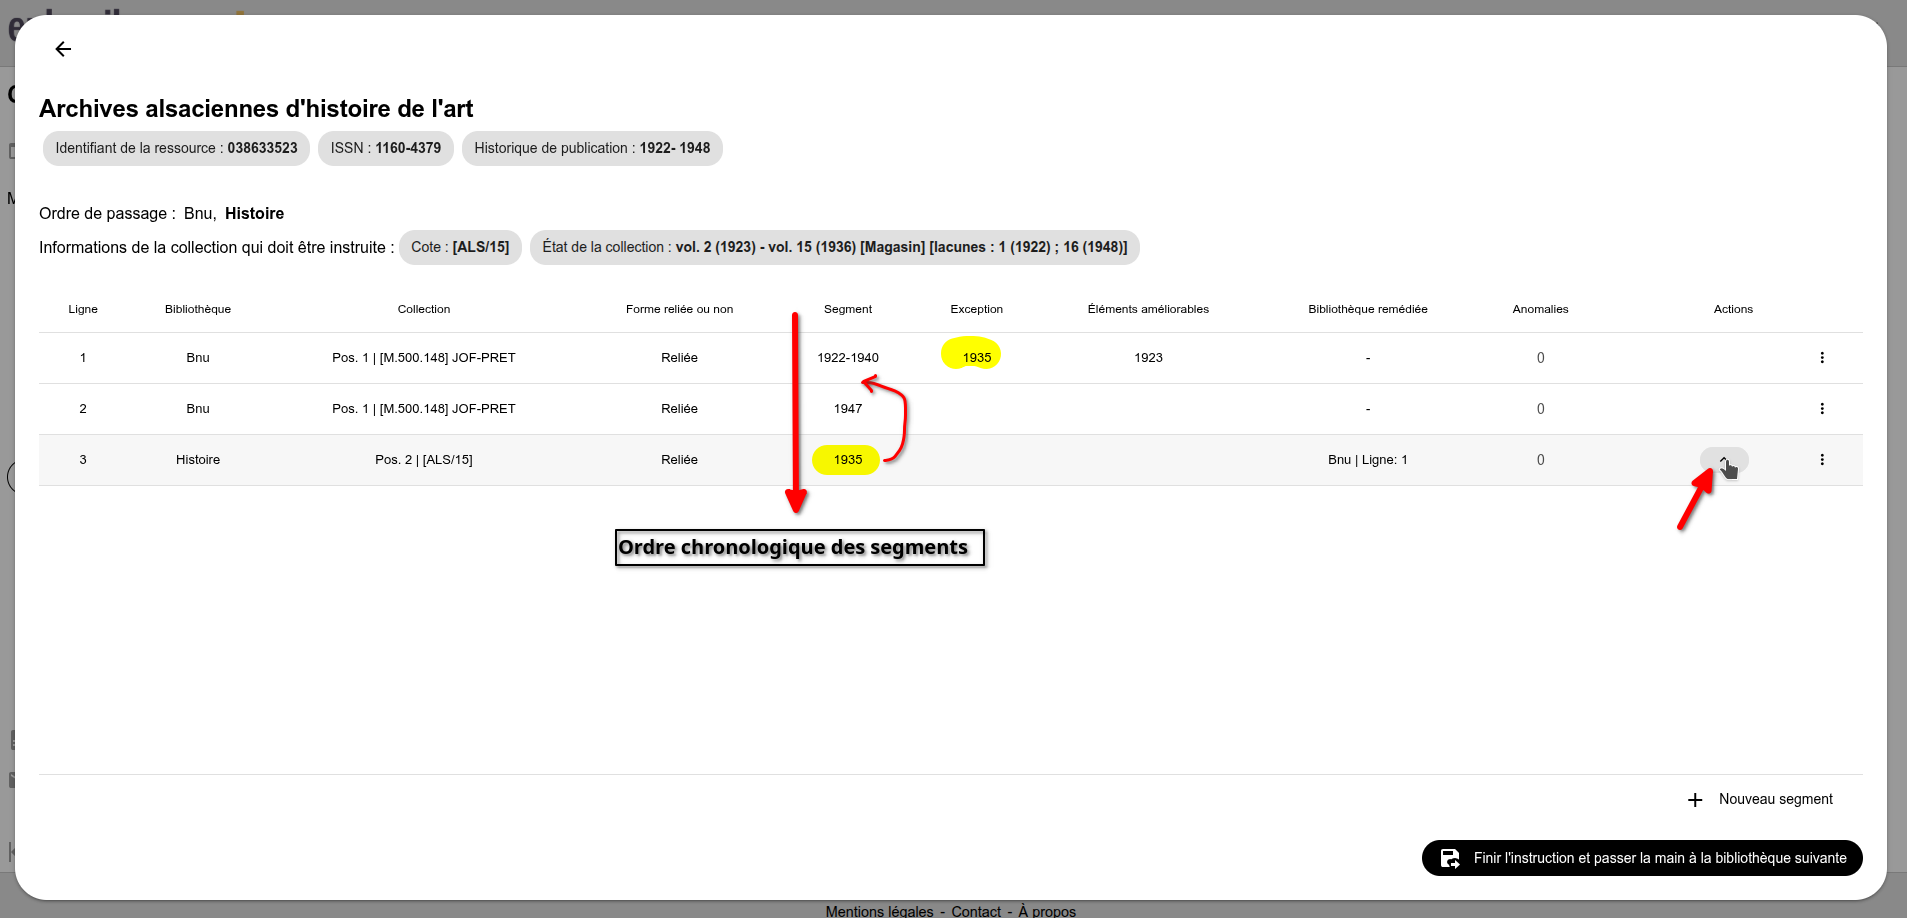Click the Segment column header
1907x918 pixels.
coord(847,309)
